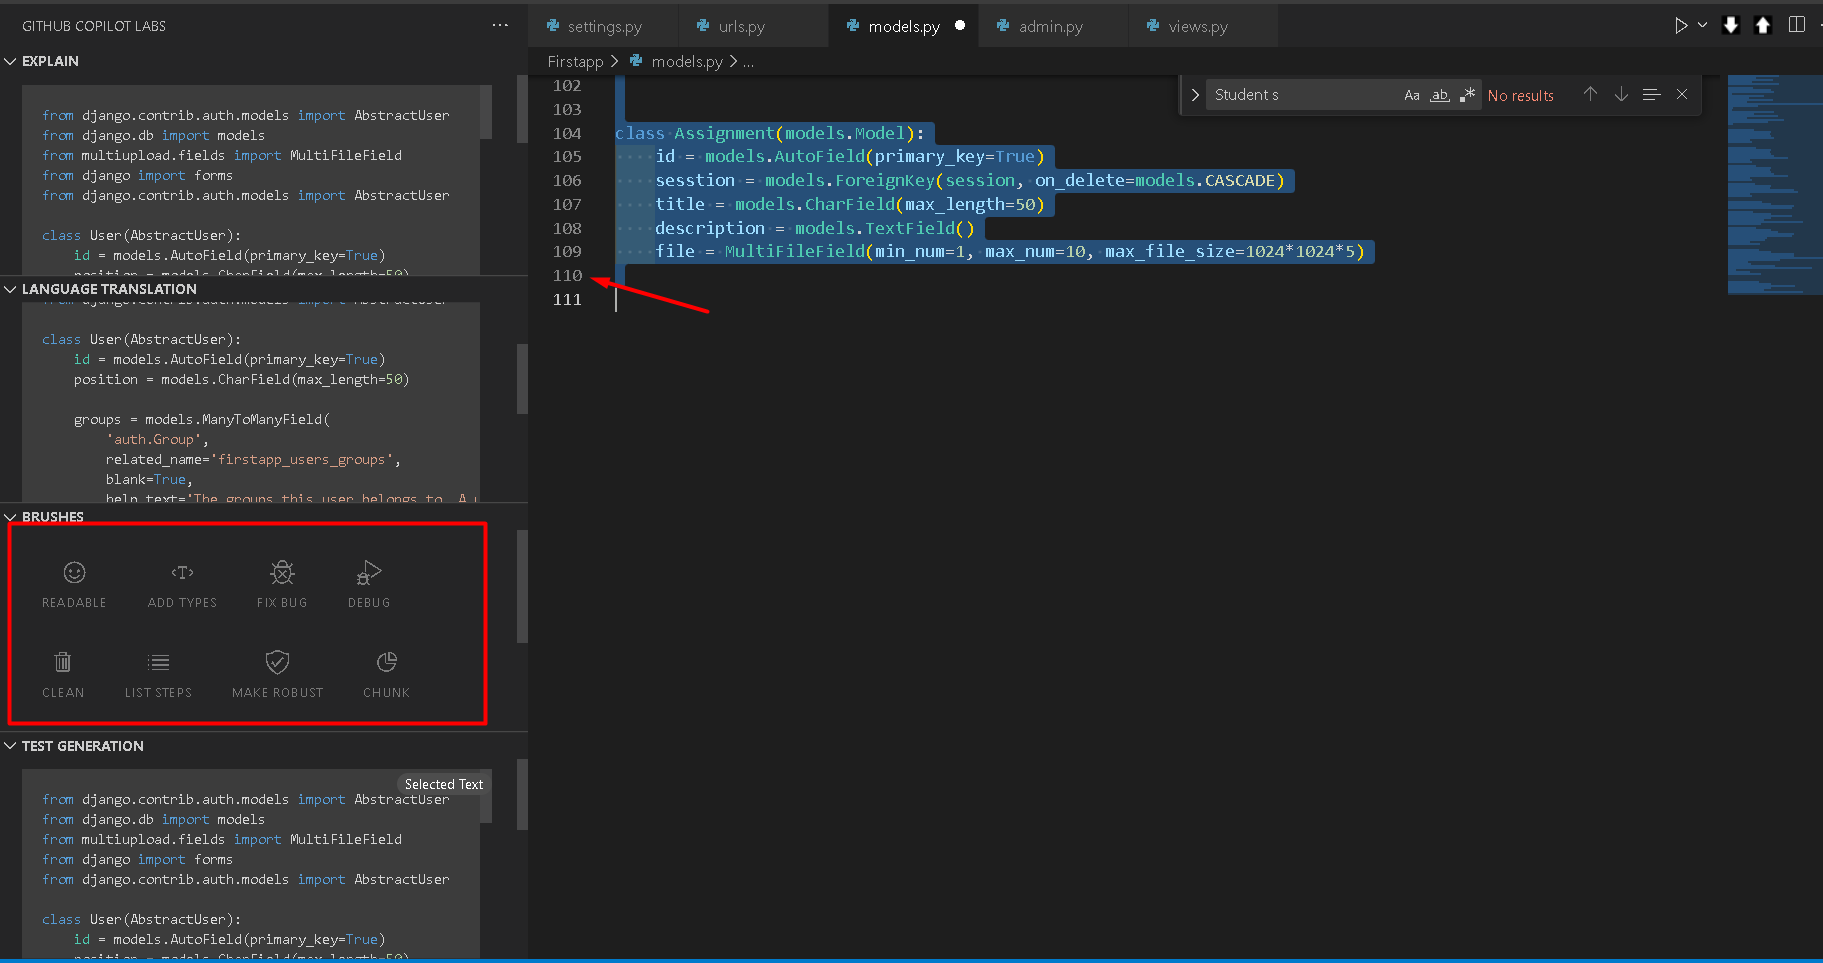Open the run button dropdown arrow
The width and height of the screenshot is (1823, 963).
[1702, 26]
